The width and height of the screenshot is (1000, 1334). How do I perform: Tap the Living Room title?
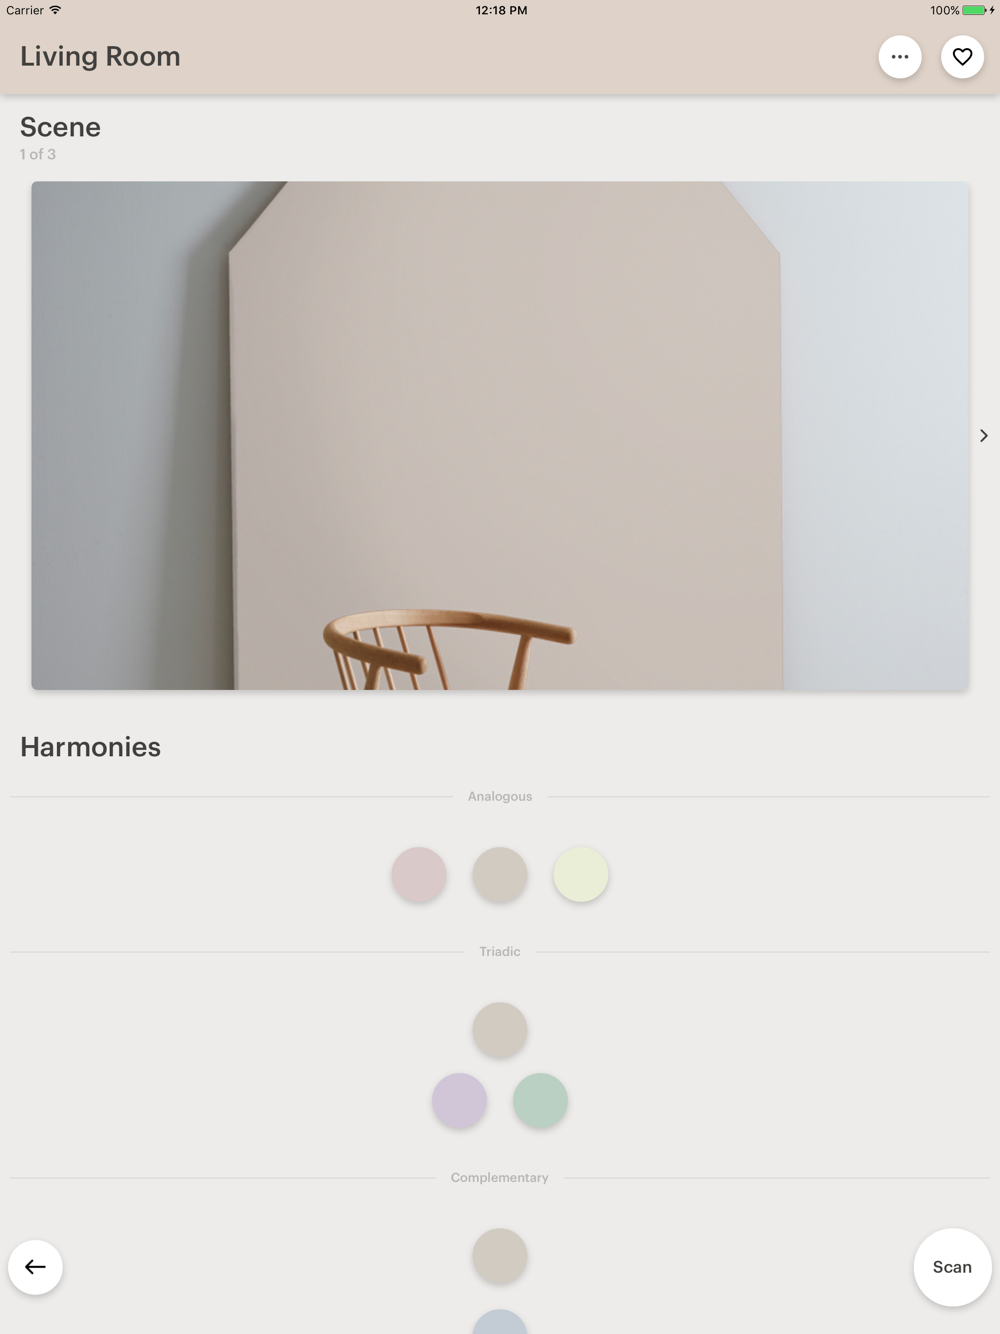100,57
